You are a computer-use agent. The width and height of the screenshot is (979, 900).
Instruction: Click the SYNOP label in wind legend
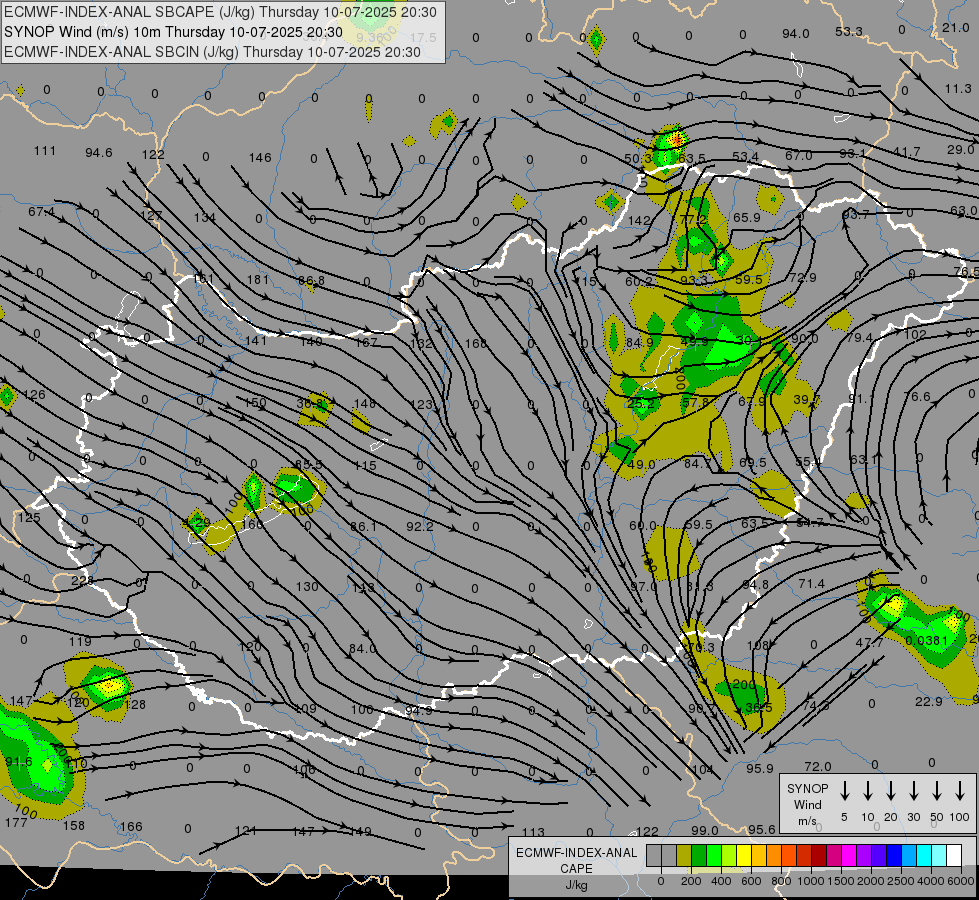pyautogui.click(x=807, y=788)
